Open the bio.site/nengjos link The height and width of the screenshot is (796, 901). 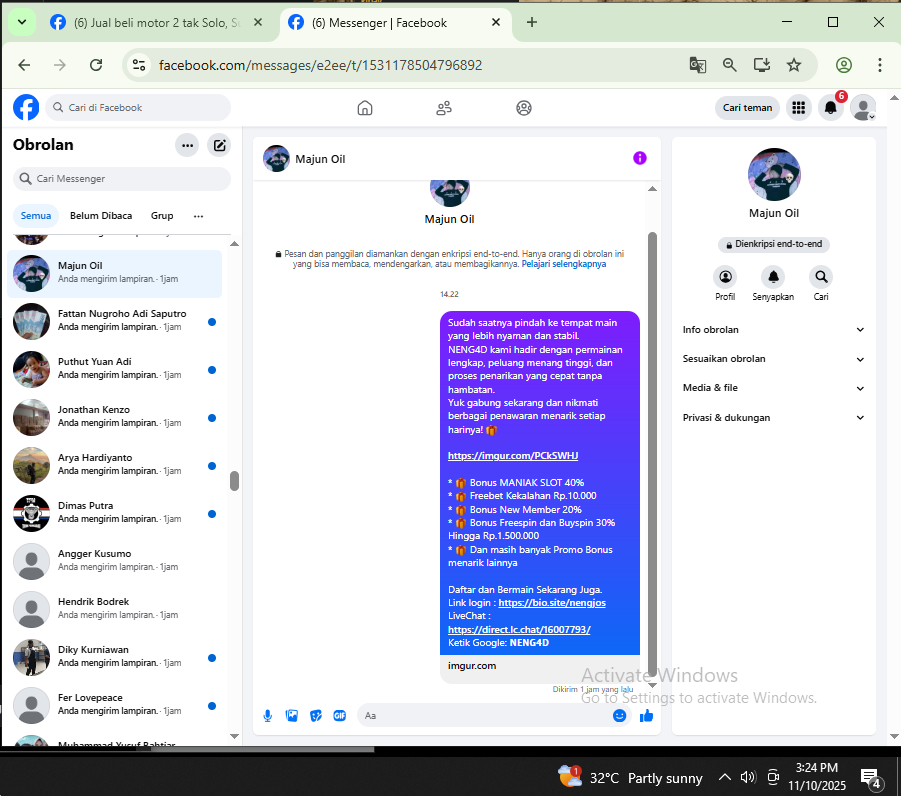point(552,603)
